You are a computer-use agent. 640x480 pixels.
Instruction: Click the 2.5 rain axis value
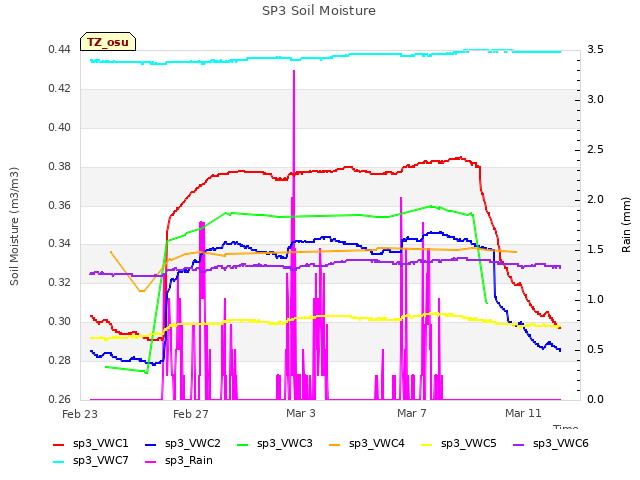(x=595, y=150)
